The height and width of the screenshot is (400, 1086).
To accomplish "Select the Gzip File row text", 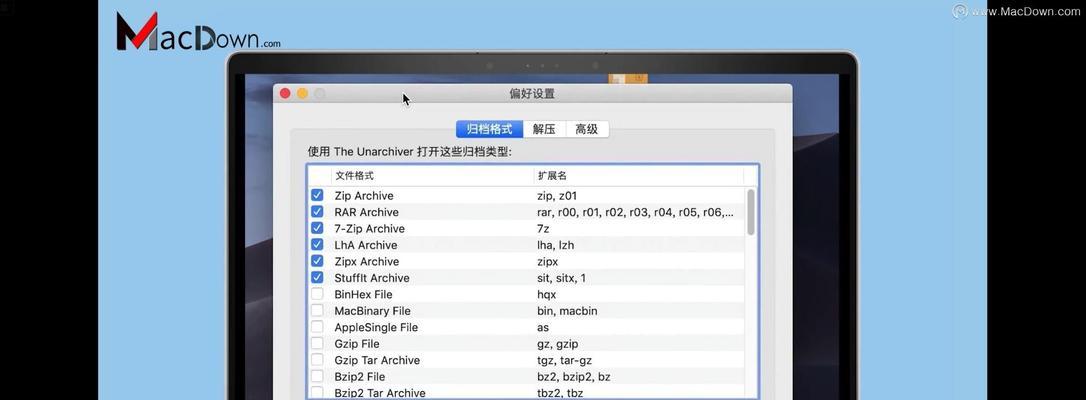I will (357, 344).
